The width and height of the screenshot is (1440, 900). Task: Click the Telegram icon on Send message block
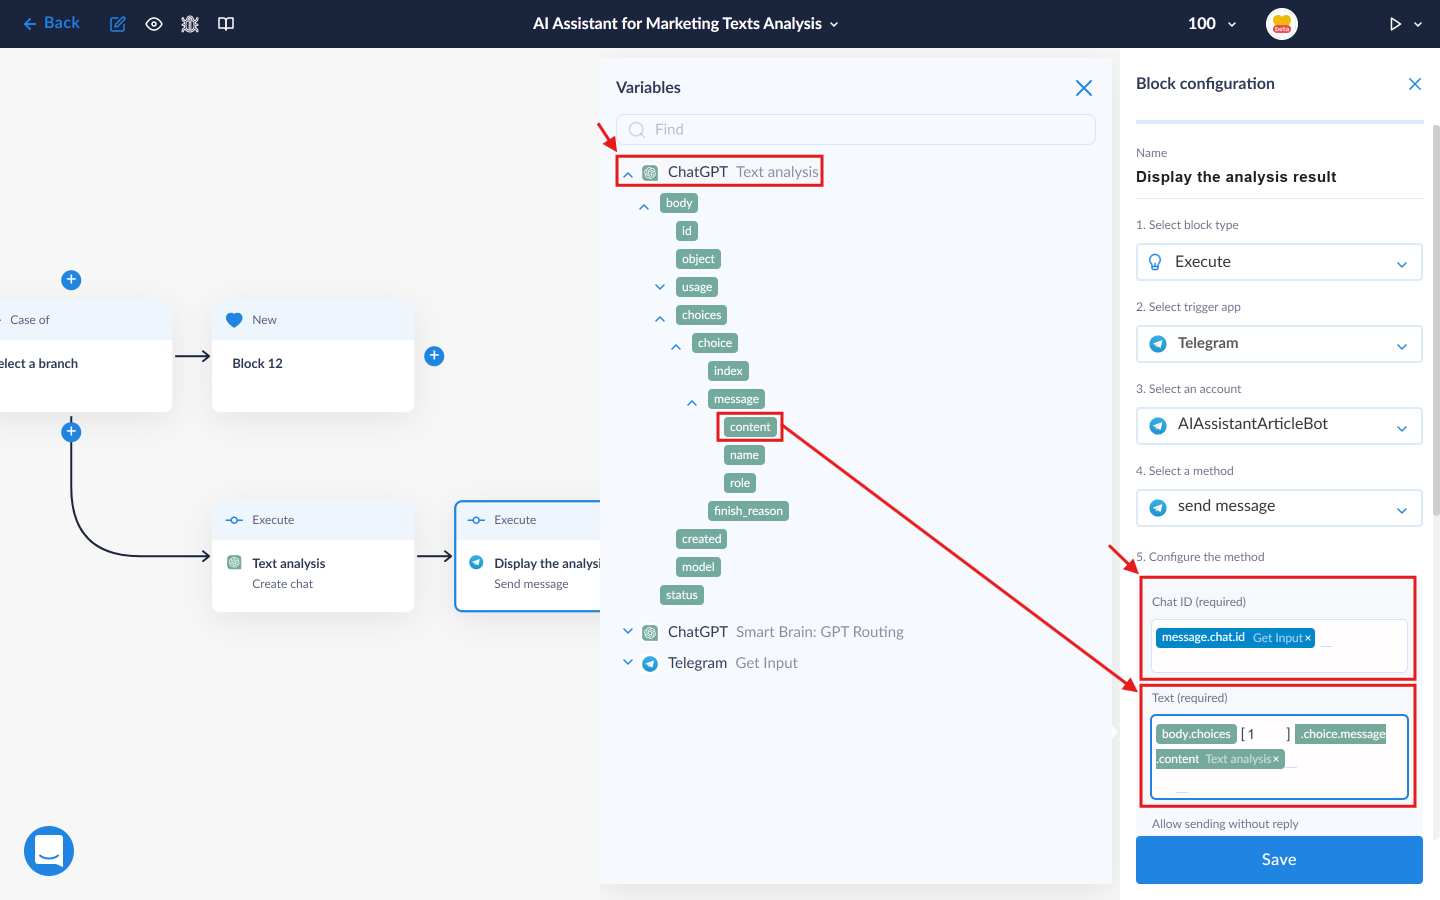tap(476, 563)
